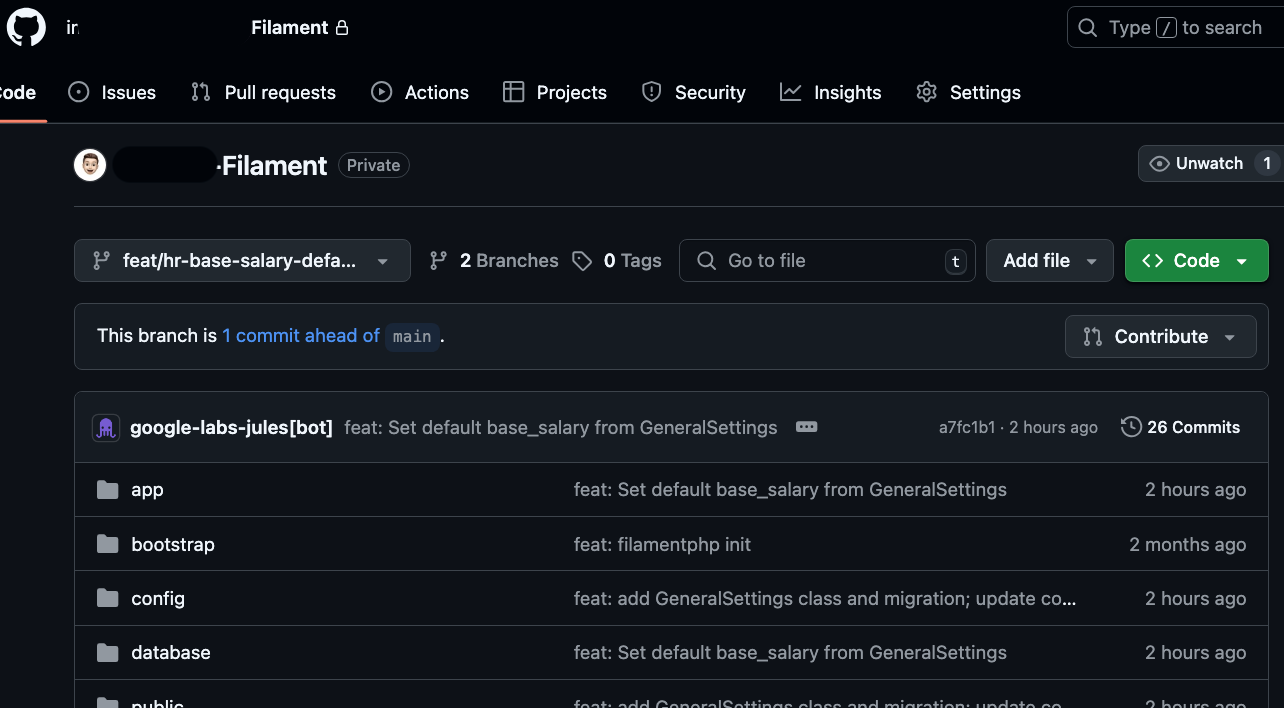Open the branch selector dropdown
This screenshot has width=1284, height=708.
pyautogui.click(x=242, y=261)
